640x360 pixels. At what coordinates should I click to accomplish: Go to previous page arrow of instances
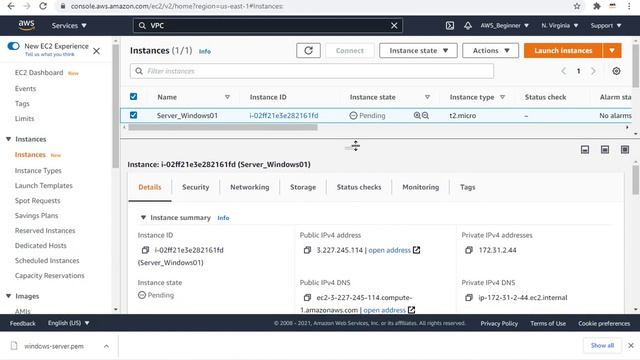coord(564,71)
